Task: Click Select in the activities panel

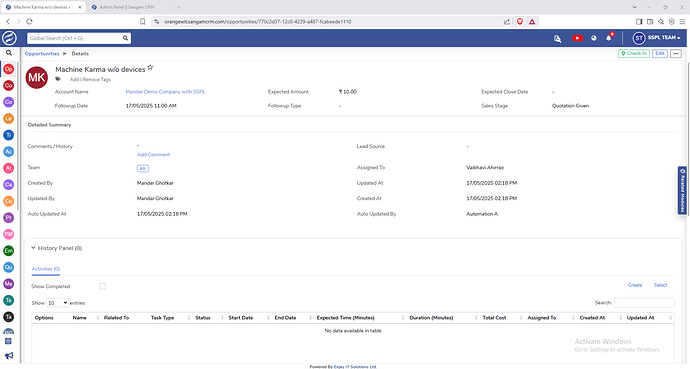Action: click(x=661, y=285)
